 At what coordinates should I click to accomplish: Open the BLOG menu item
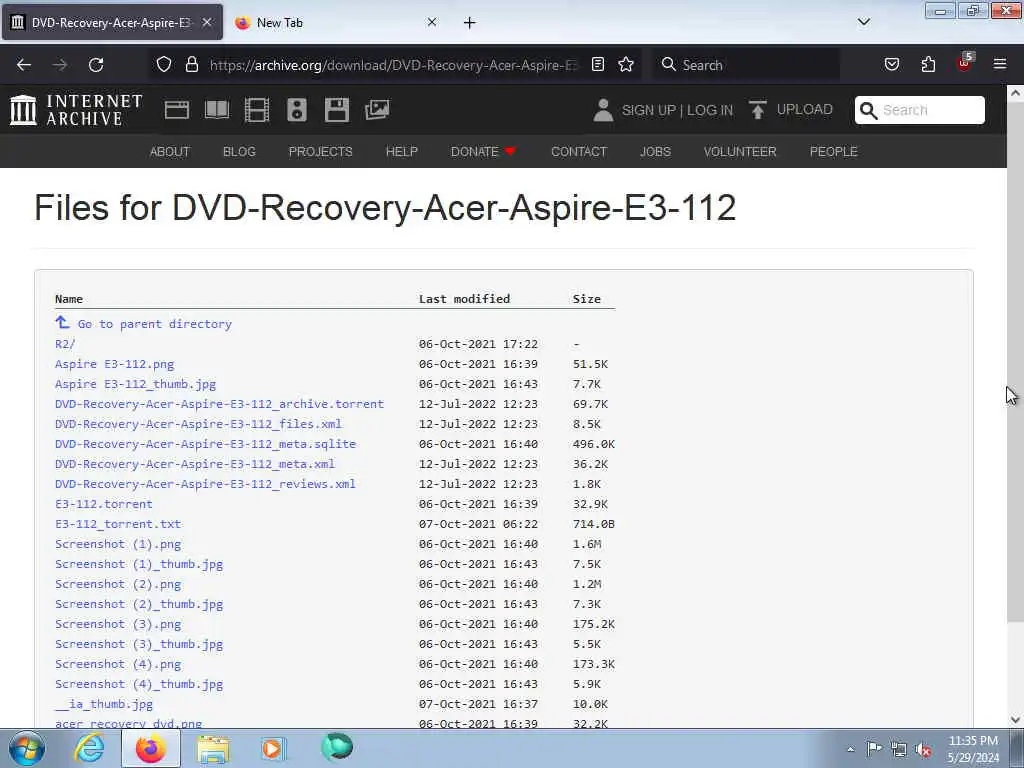click(x=239, y=152)
